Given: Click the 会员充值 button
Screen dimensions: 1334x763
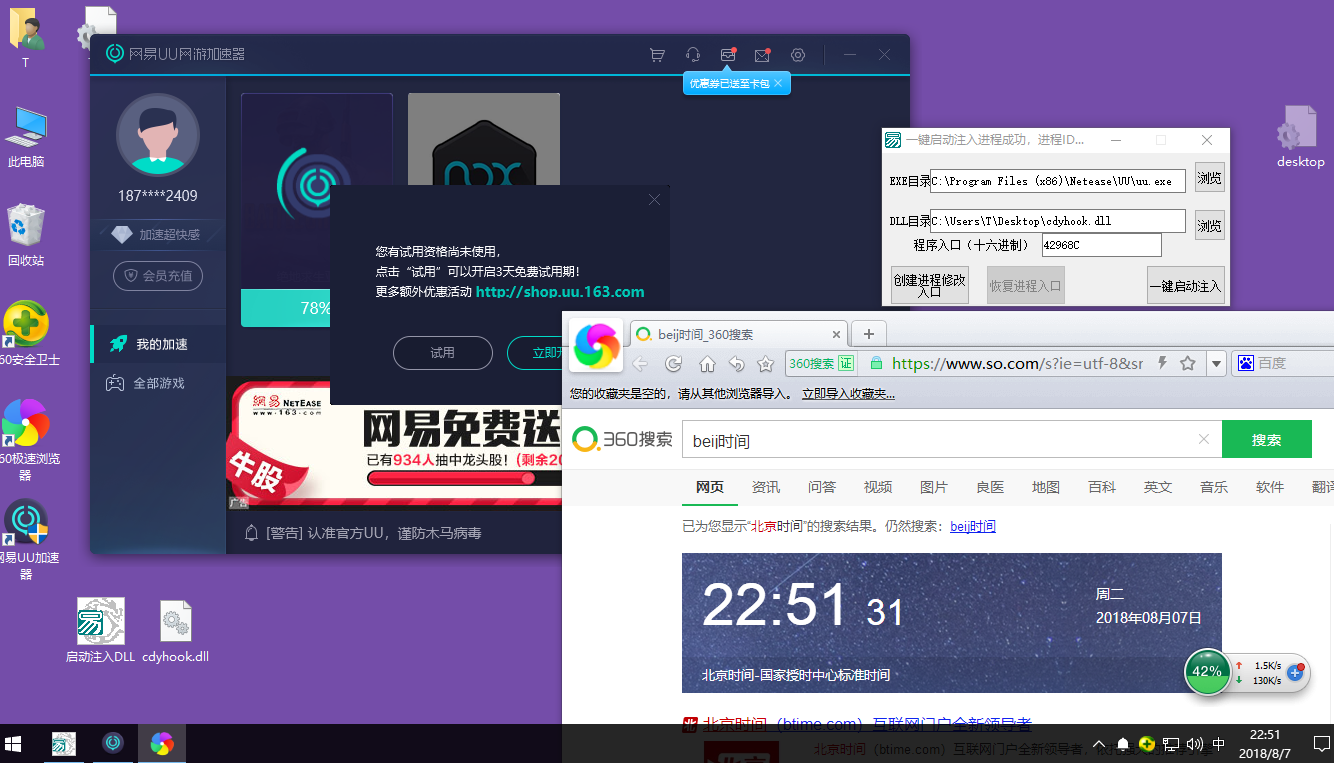Looking at the screenshot, I should pos(158,275).
